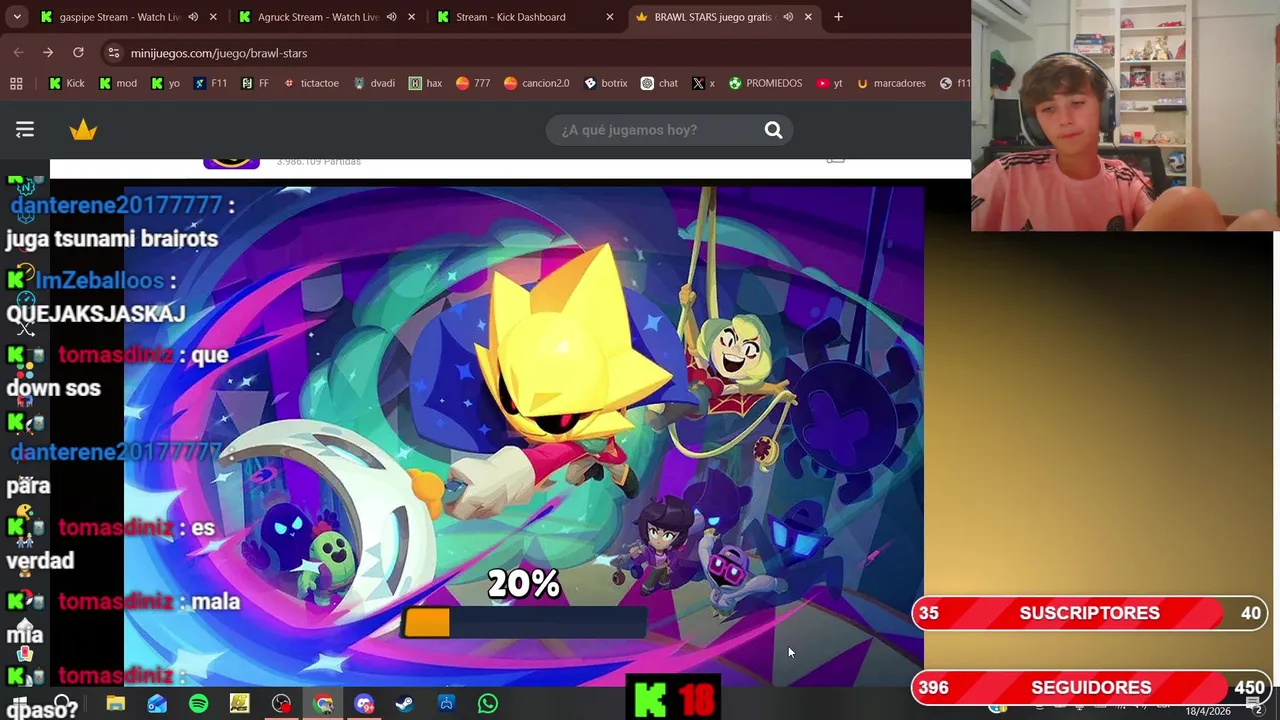This screenshot has height=720, width=1280.
Task: Click the chat username ImZeballoos
Action: (99, 281)
